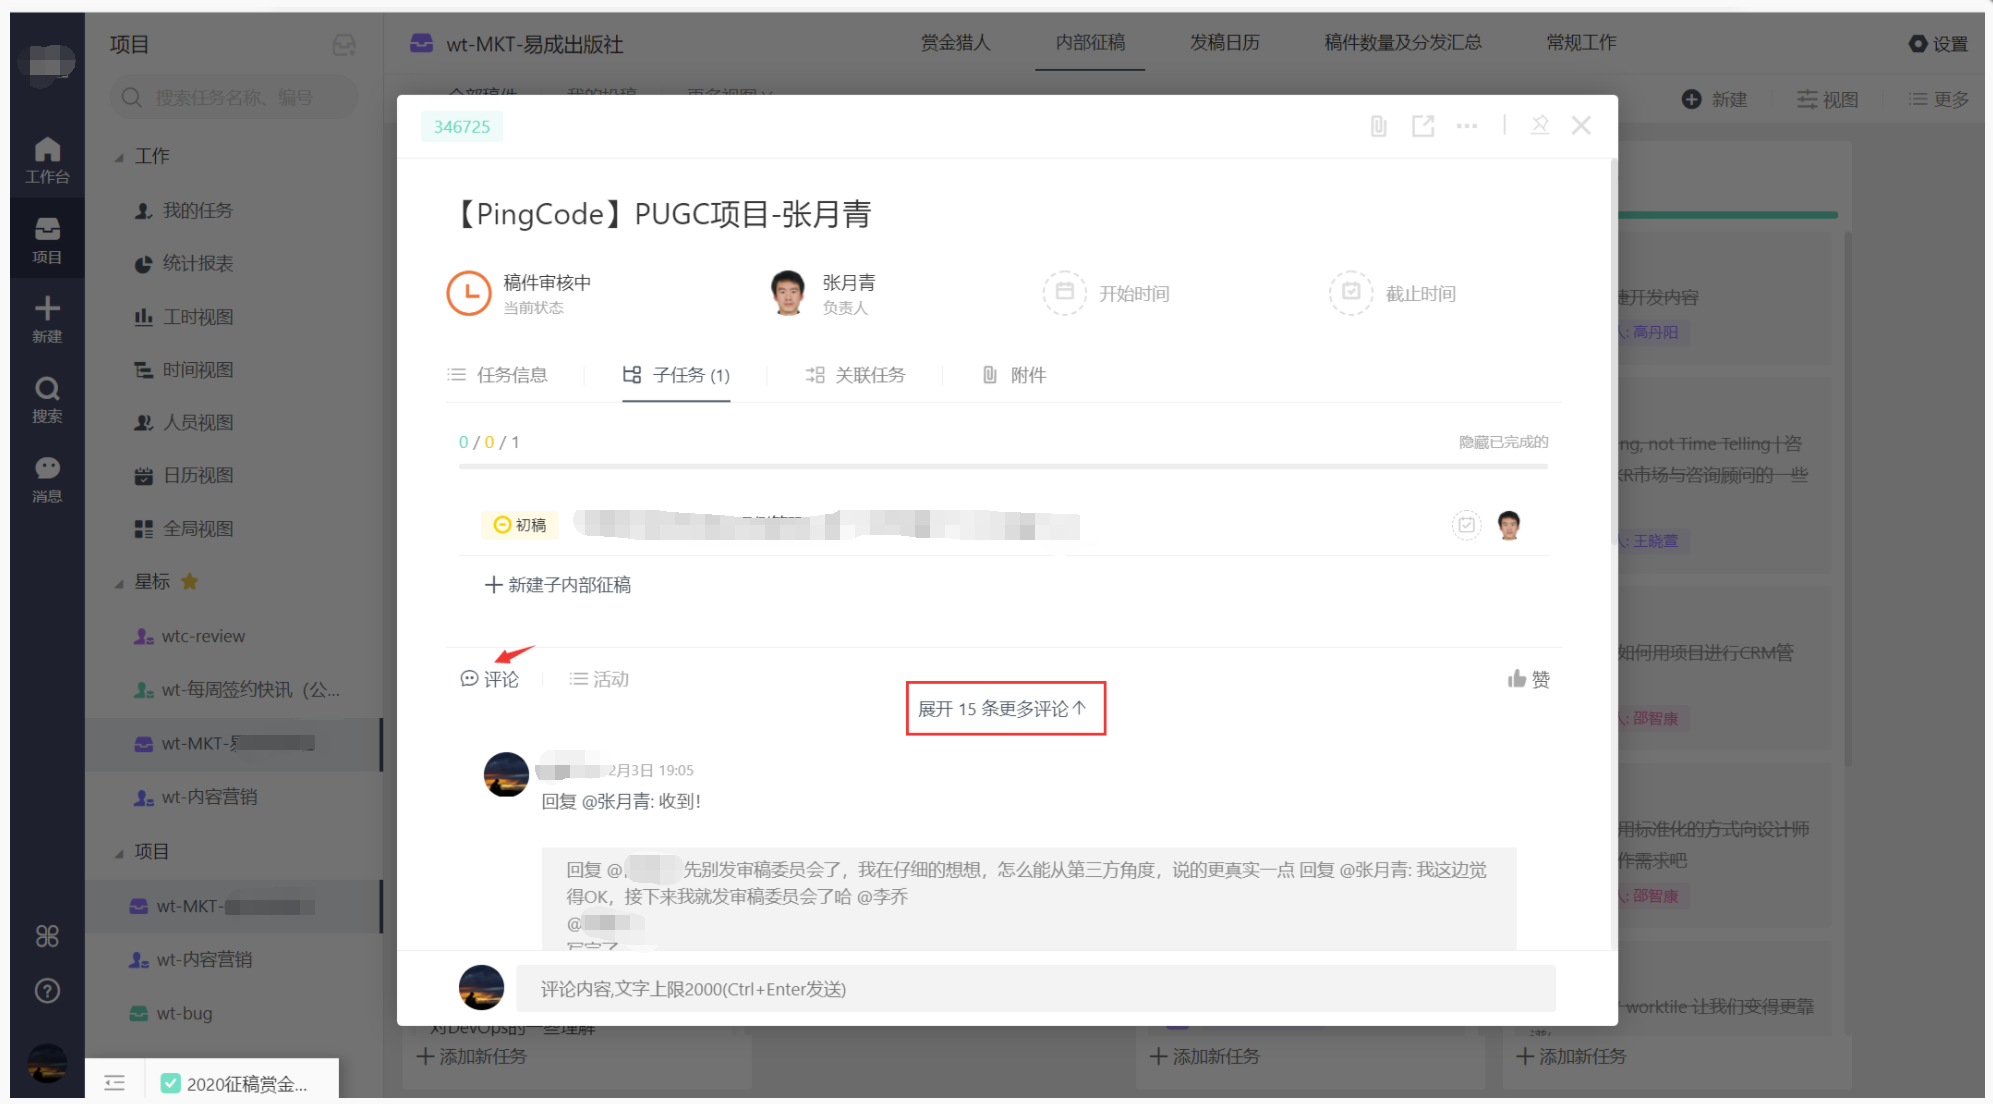Click the pin icon in dialog header

coord(1539,125)
